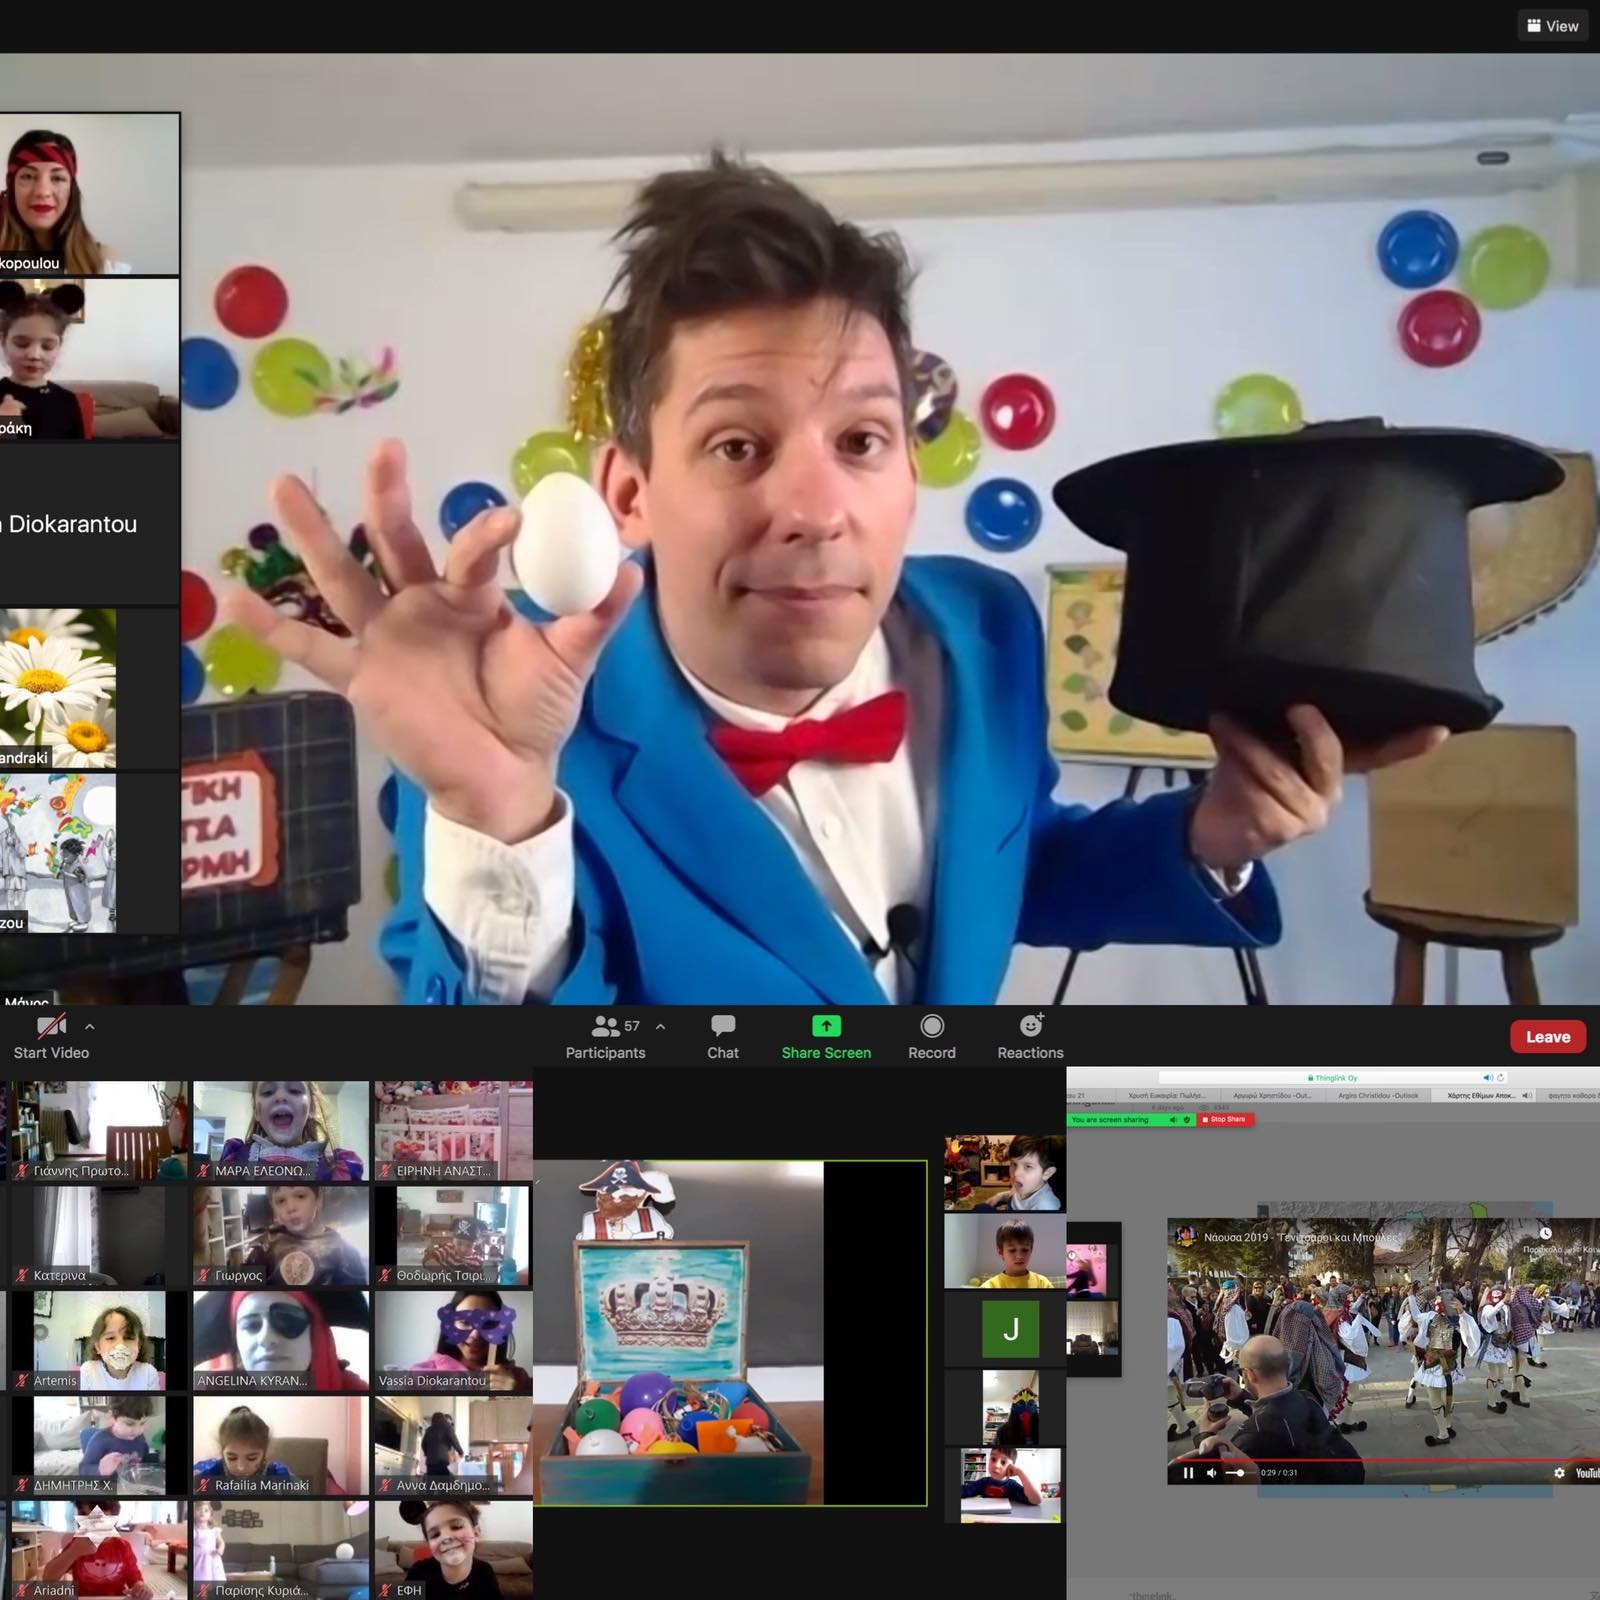Screen dimensions: 1600x1600
Task: Open YouTube video settings gear
Action: pos(1558,1473)
